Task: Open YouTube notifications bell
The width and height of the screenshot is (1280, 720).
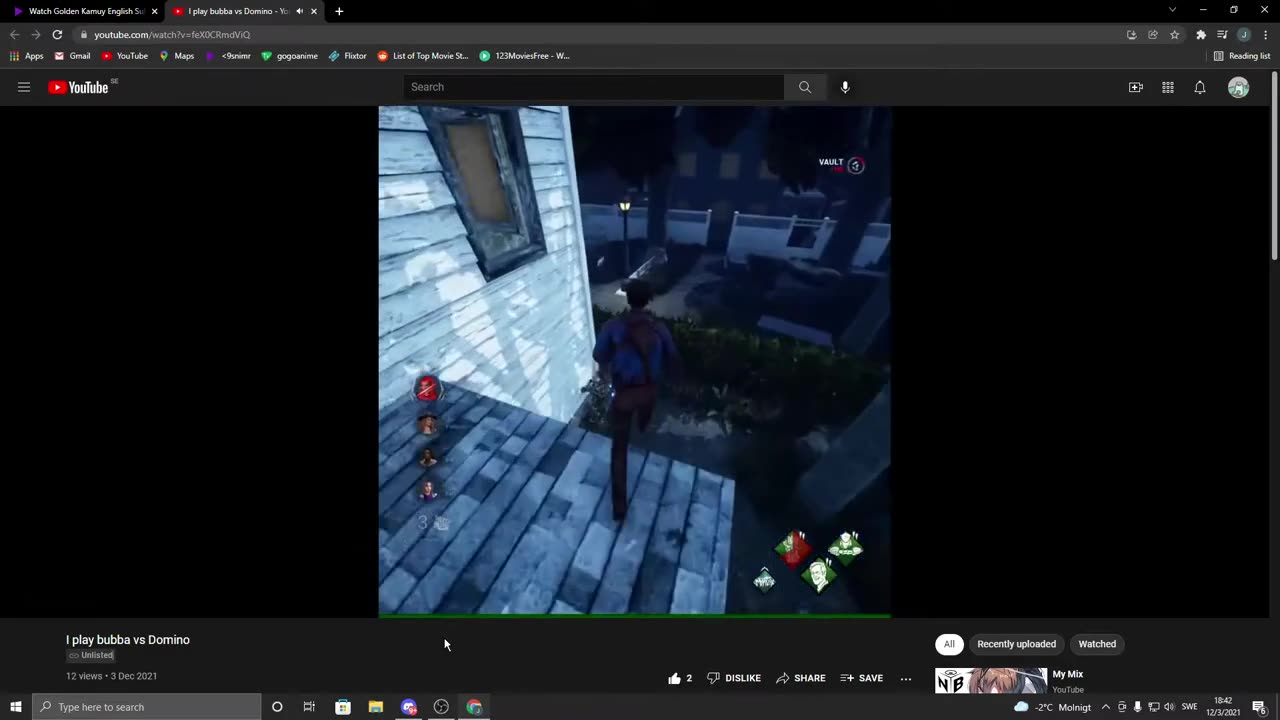Action: (1200, 87)
